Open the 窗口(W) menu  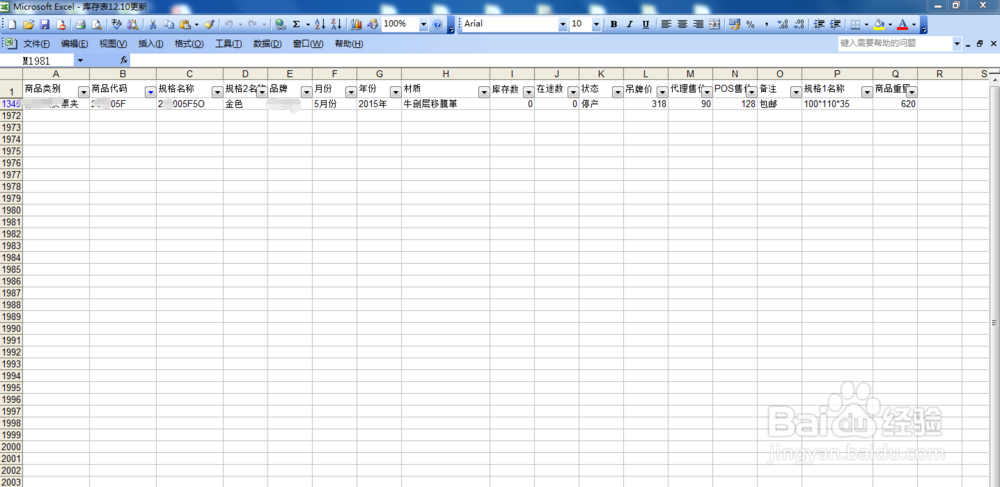[x=308, y=43]
